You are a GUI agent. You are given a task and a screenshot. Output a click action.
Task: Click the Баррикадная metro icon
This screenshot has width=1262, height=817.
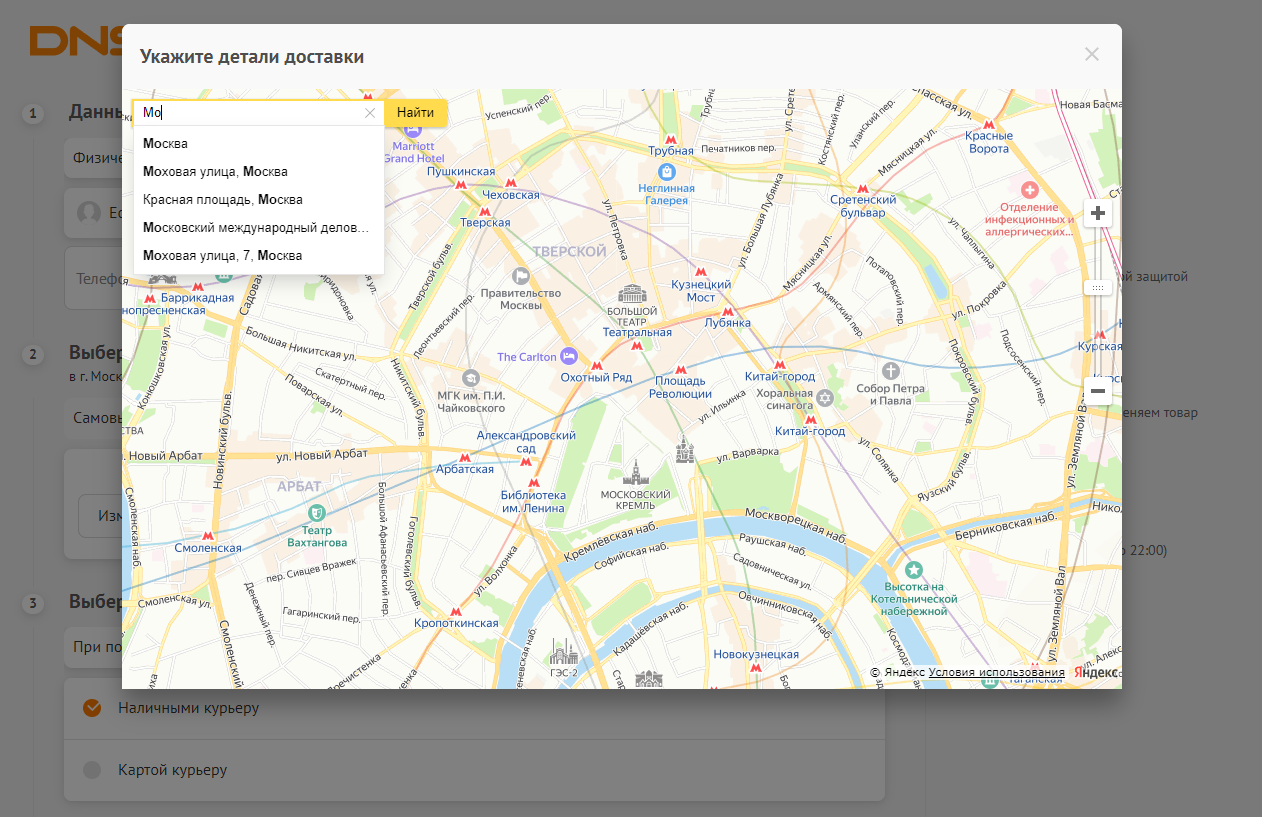pyautogui.click(x=197, y=286)
